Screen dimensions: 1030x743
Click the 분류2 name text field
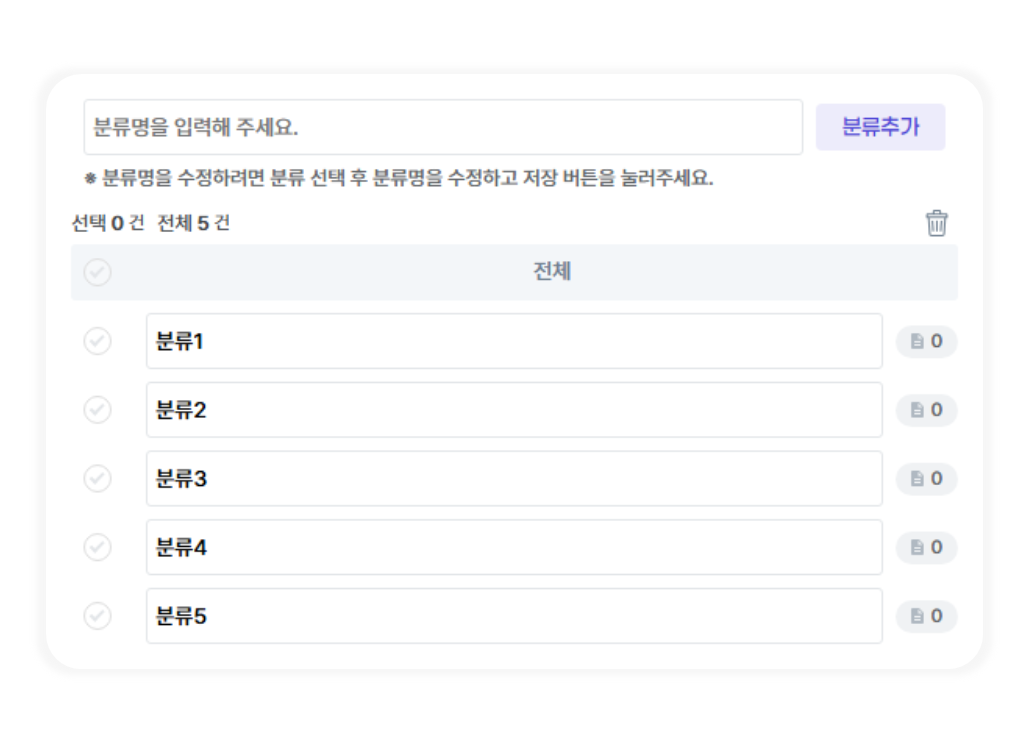tap(514, 410)
